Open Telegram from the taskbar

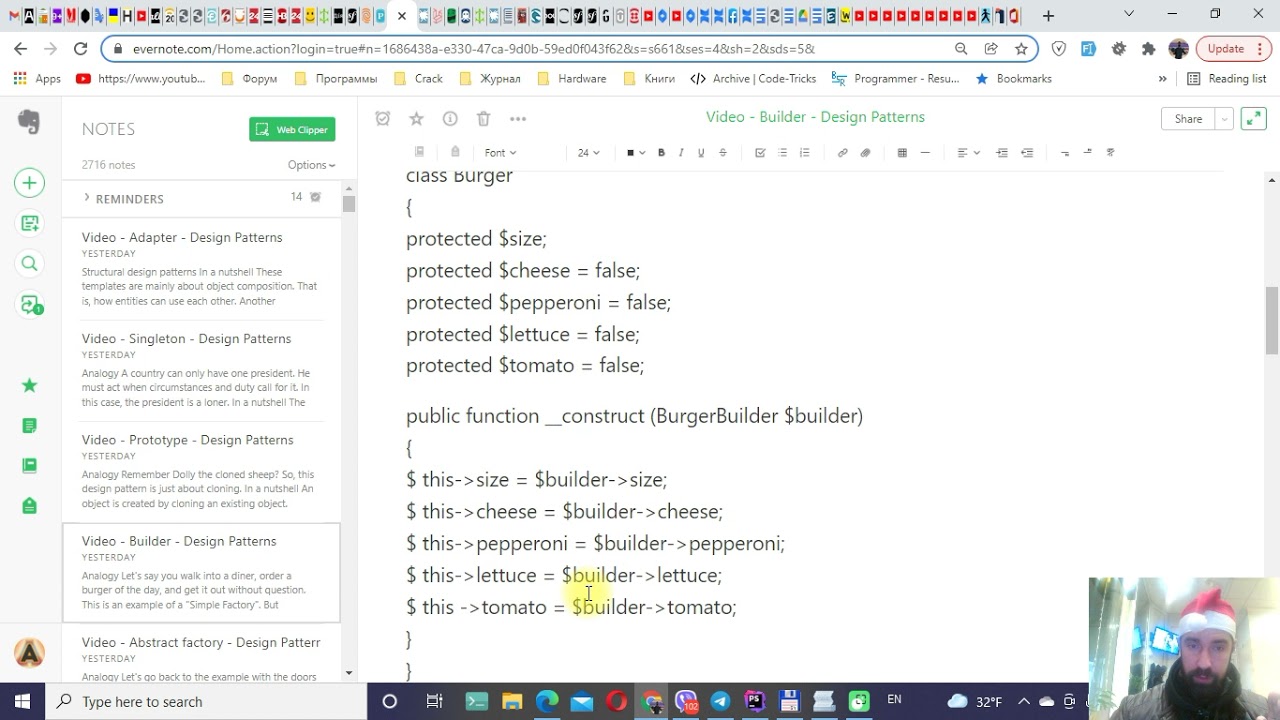(x=720, y=701)
